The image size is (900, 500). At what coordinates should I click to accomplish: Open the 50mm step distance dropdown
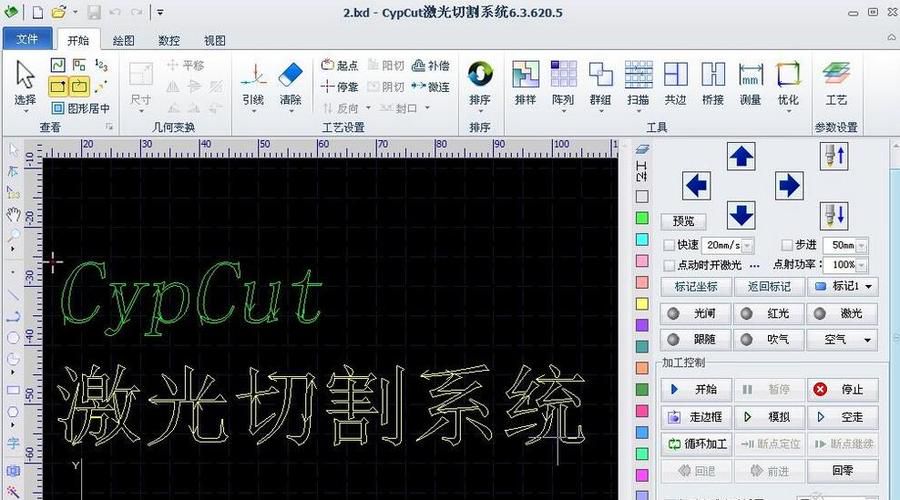point(862,246)
